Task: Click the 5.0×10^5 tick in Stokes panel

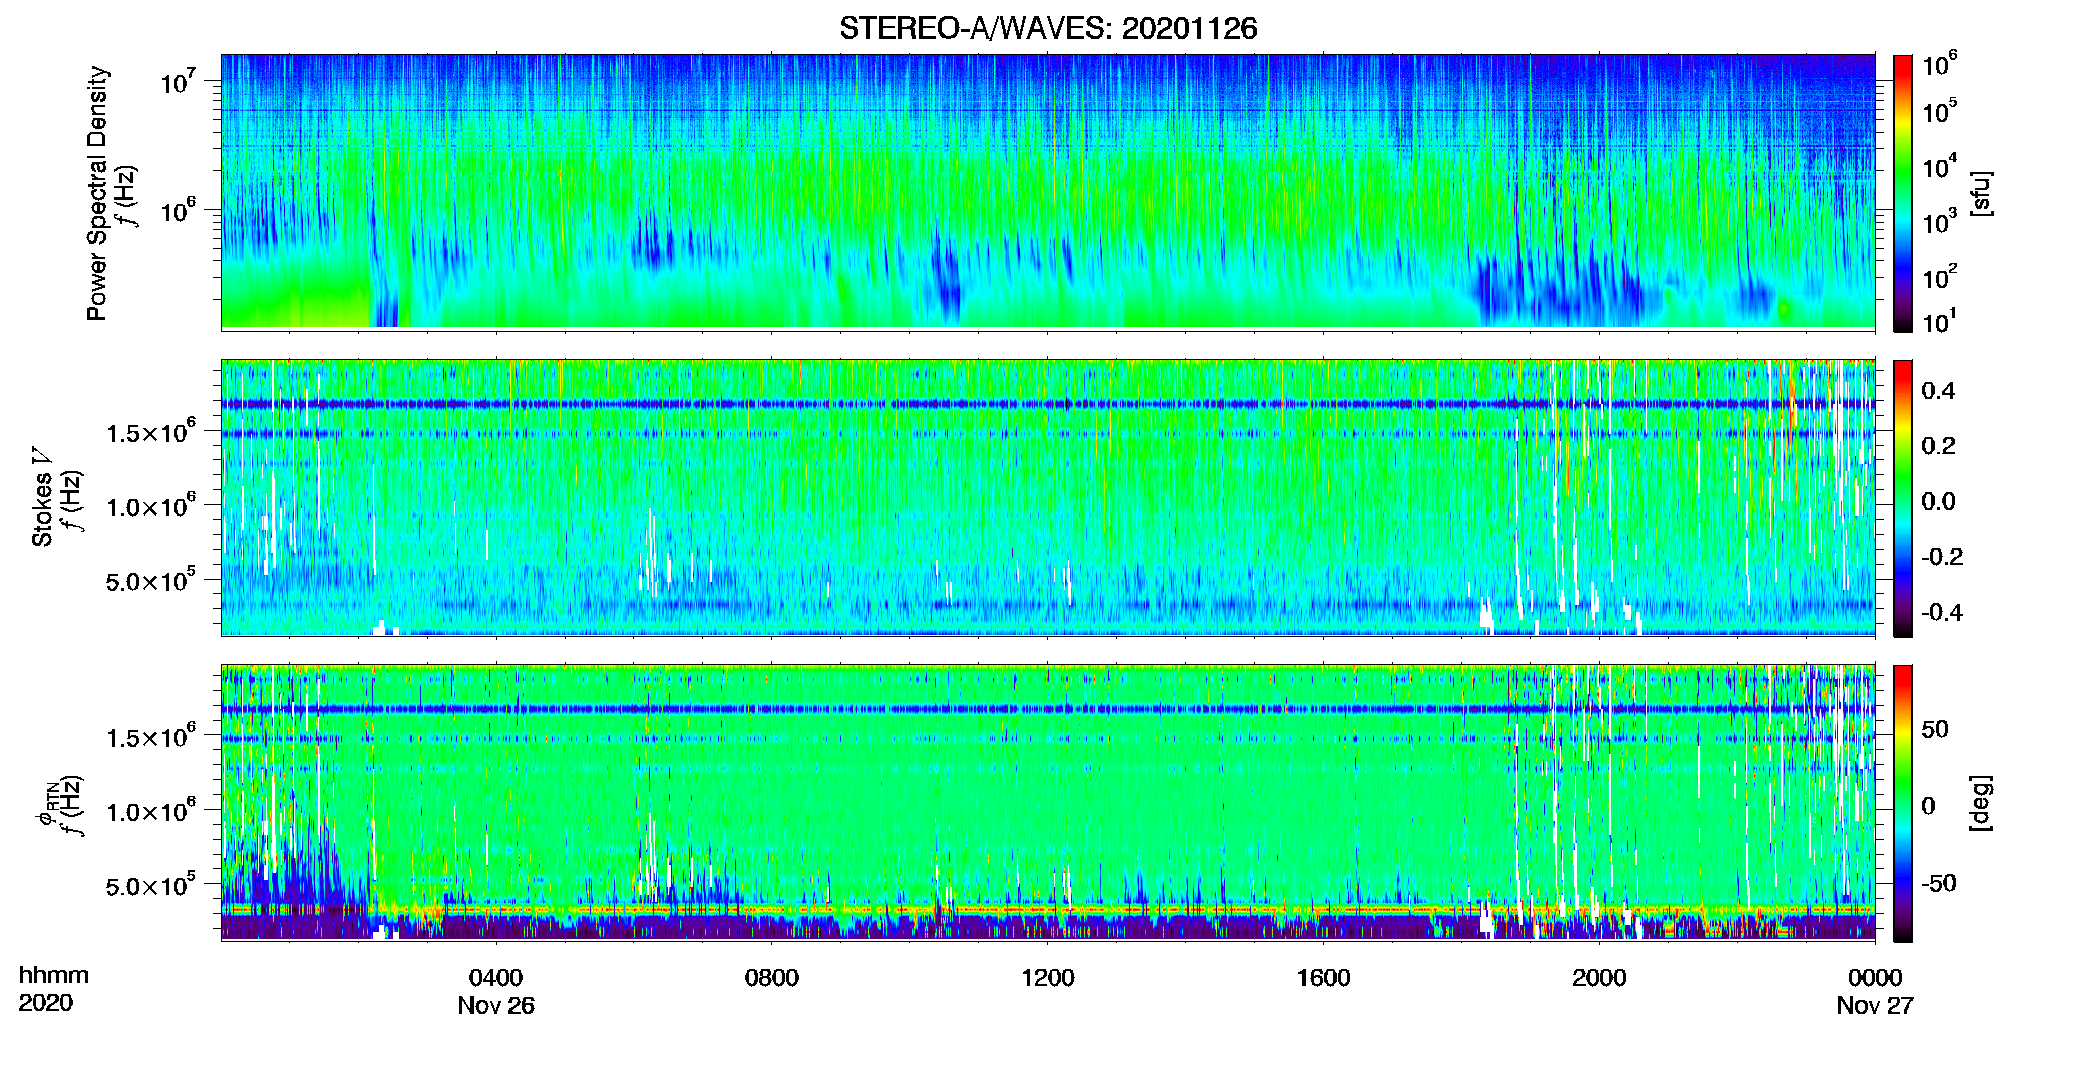Action: (151, 580)
